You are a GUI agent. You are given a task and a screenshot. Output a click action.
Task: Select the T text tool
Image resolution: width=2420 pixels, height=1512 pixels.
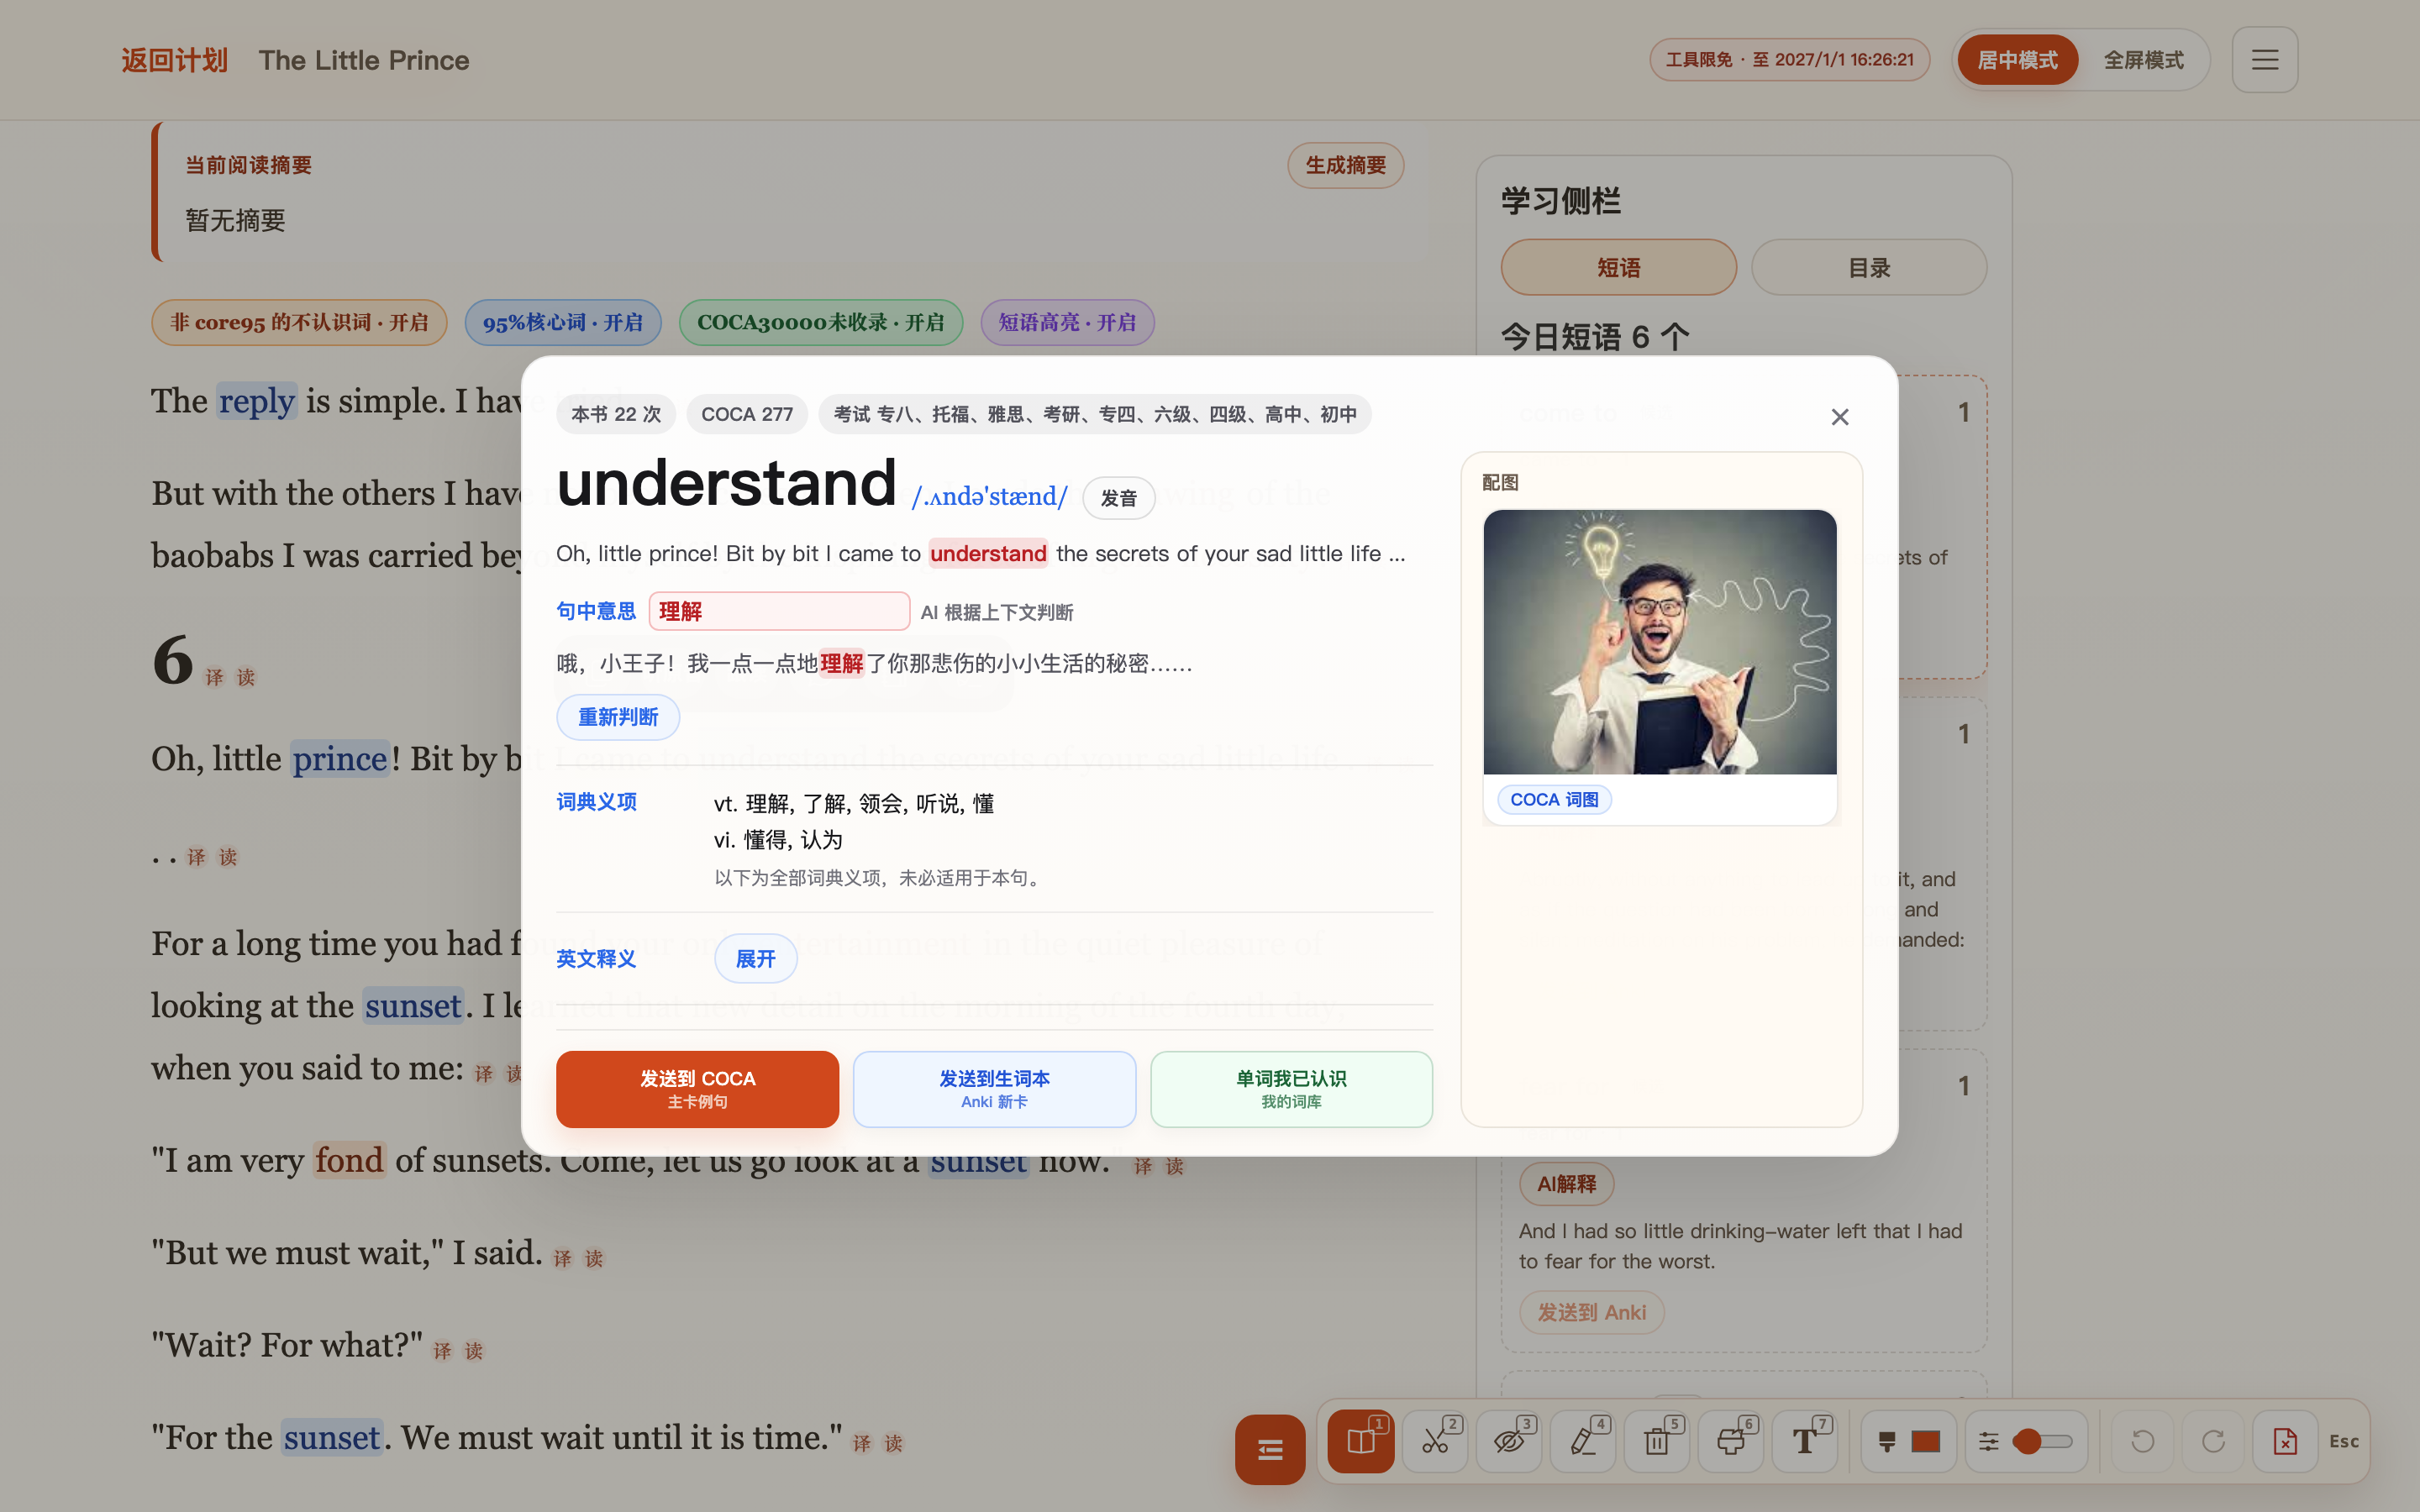[x=1805, y=1440]
